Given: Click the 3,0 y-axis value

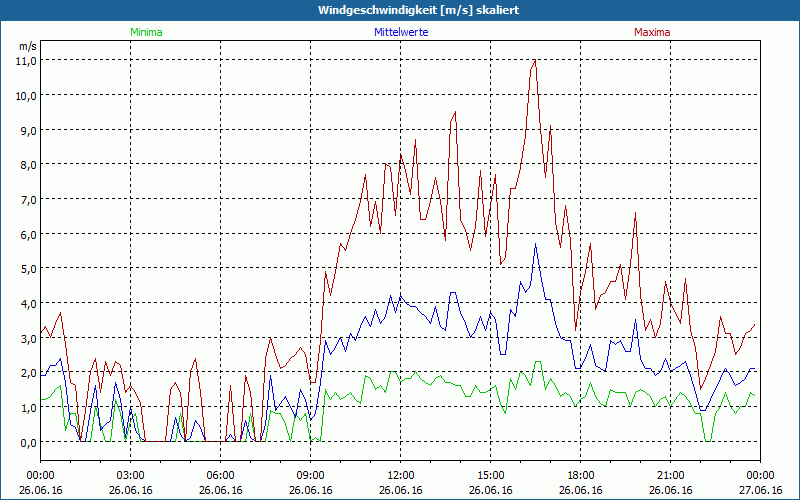Looking at the screenshot, I should pos(28,338).
